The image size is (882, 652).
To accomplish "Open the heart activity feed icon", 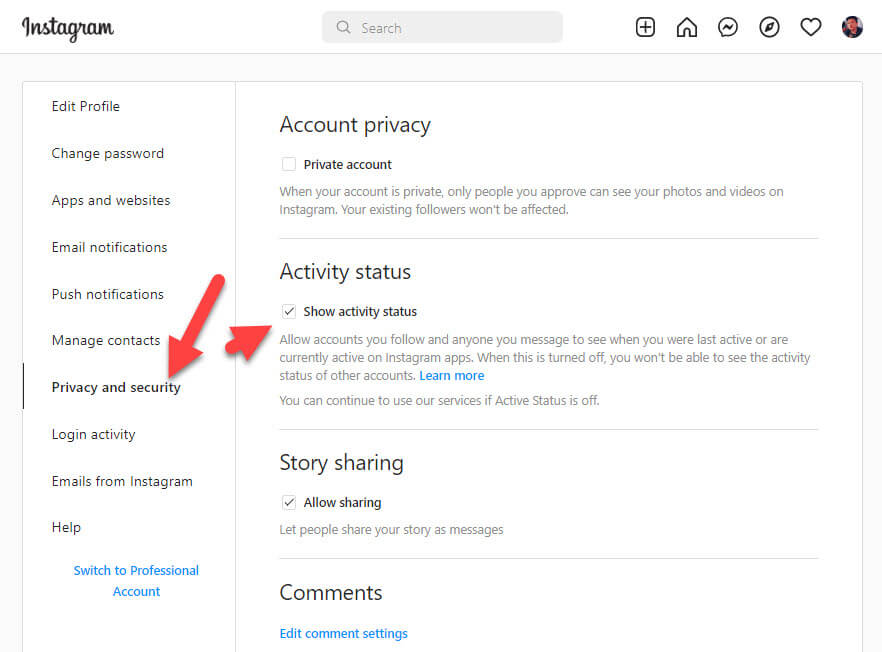I will pos(811,28).
